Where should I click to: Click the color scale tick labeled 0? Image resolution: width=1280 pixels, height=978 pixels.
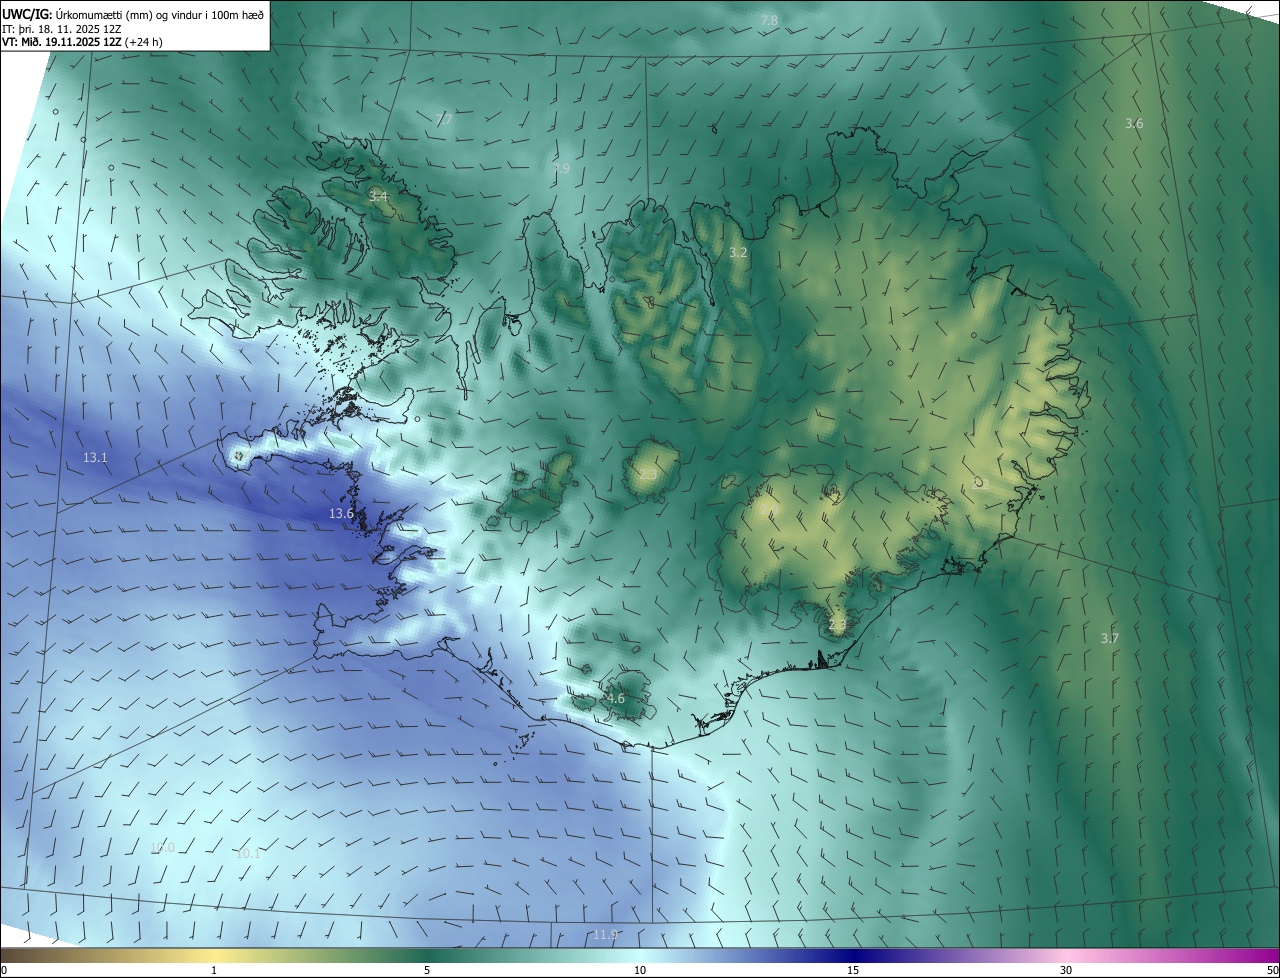(4, 970)
